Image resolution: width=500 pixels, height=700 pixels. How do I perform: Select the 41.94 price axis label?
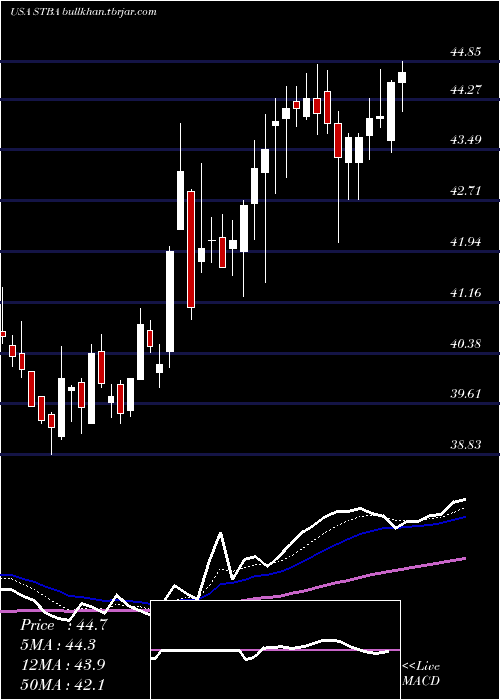coord(466,242)
